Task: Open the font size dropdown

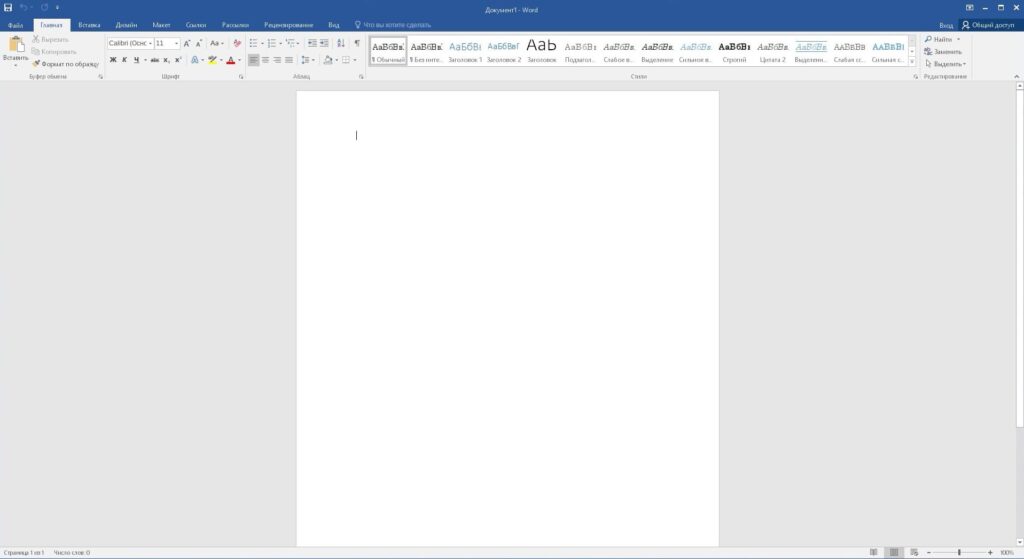Action: pos(177,43)
